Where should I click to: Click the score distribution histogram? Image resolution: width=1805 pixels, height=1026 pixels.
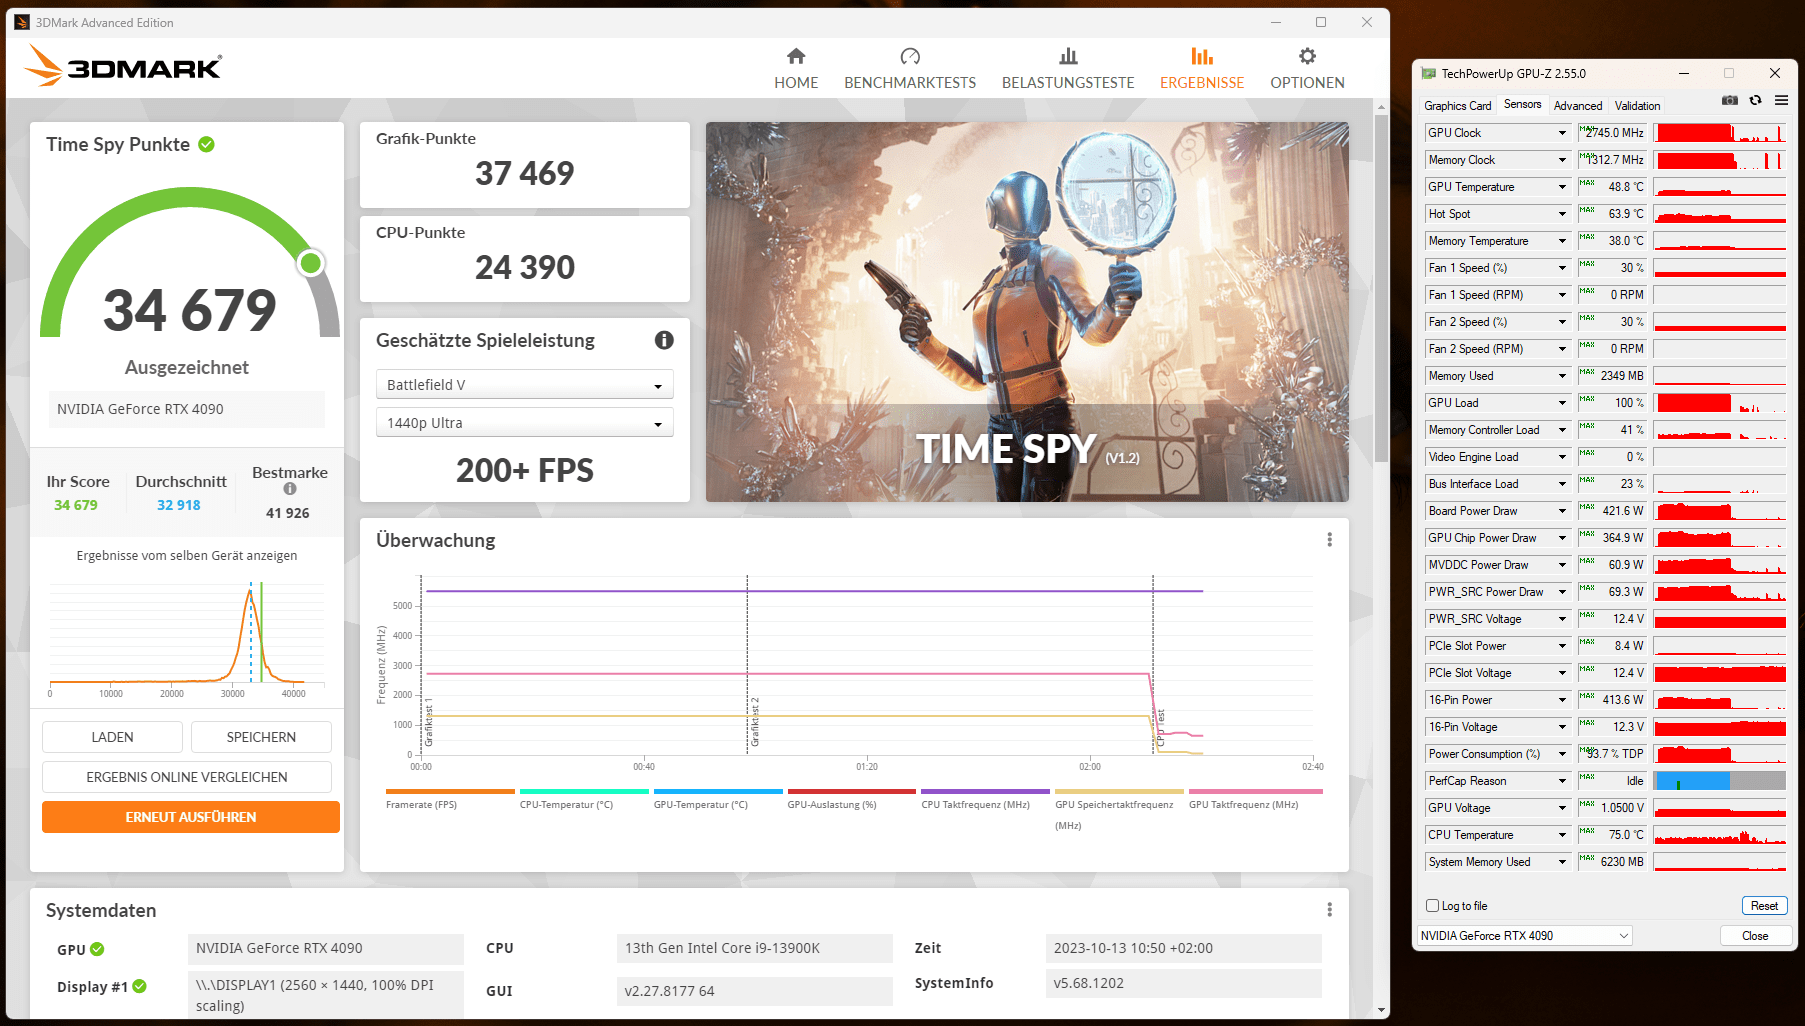point(187,635)
